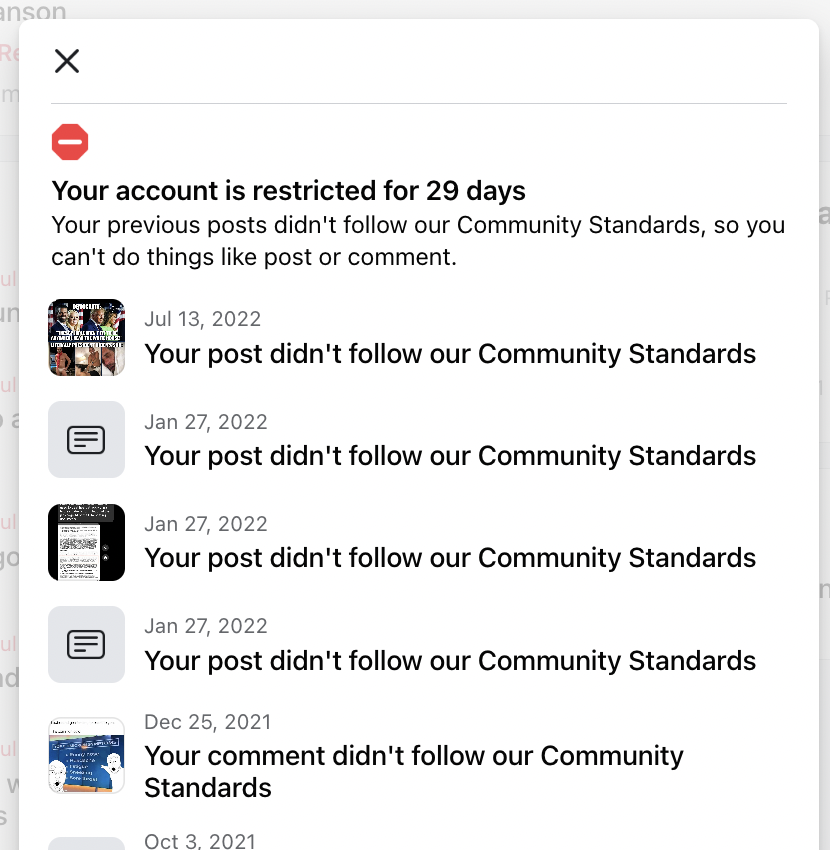Open the Jan 27 violation message directly under Jul 13 entry
Screen dimensions: 830x850
click(450, 456)
